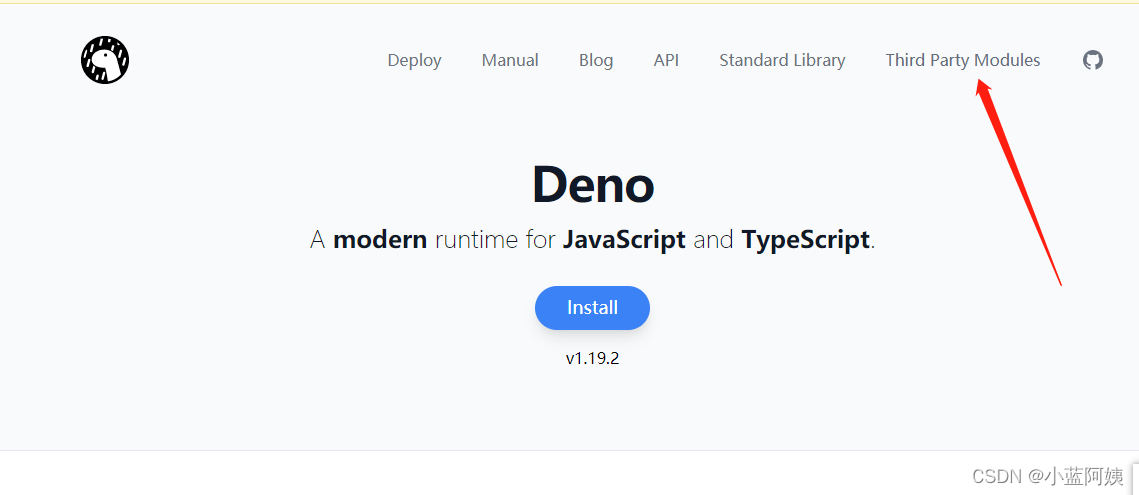Open the GitHub icon link
The image size is (1139, 495).
pyautogui.click(x=1093, y=60)
